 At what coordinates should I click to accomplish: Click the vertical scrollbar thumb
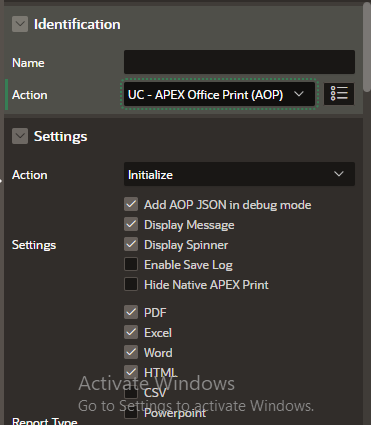coord(367,48)
